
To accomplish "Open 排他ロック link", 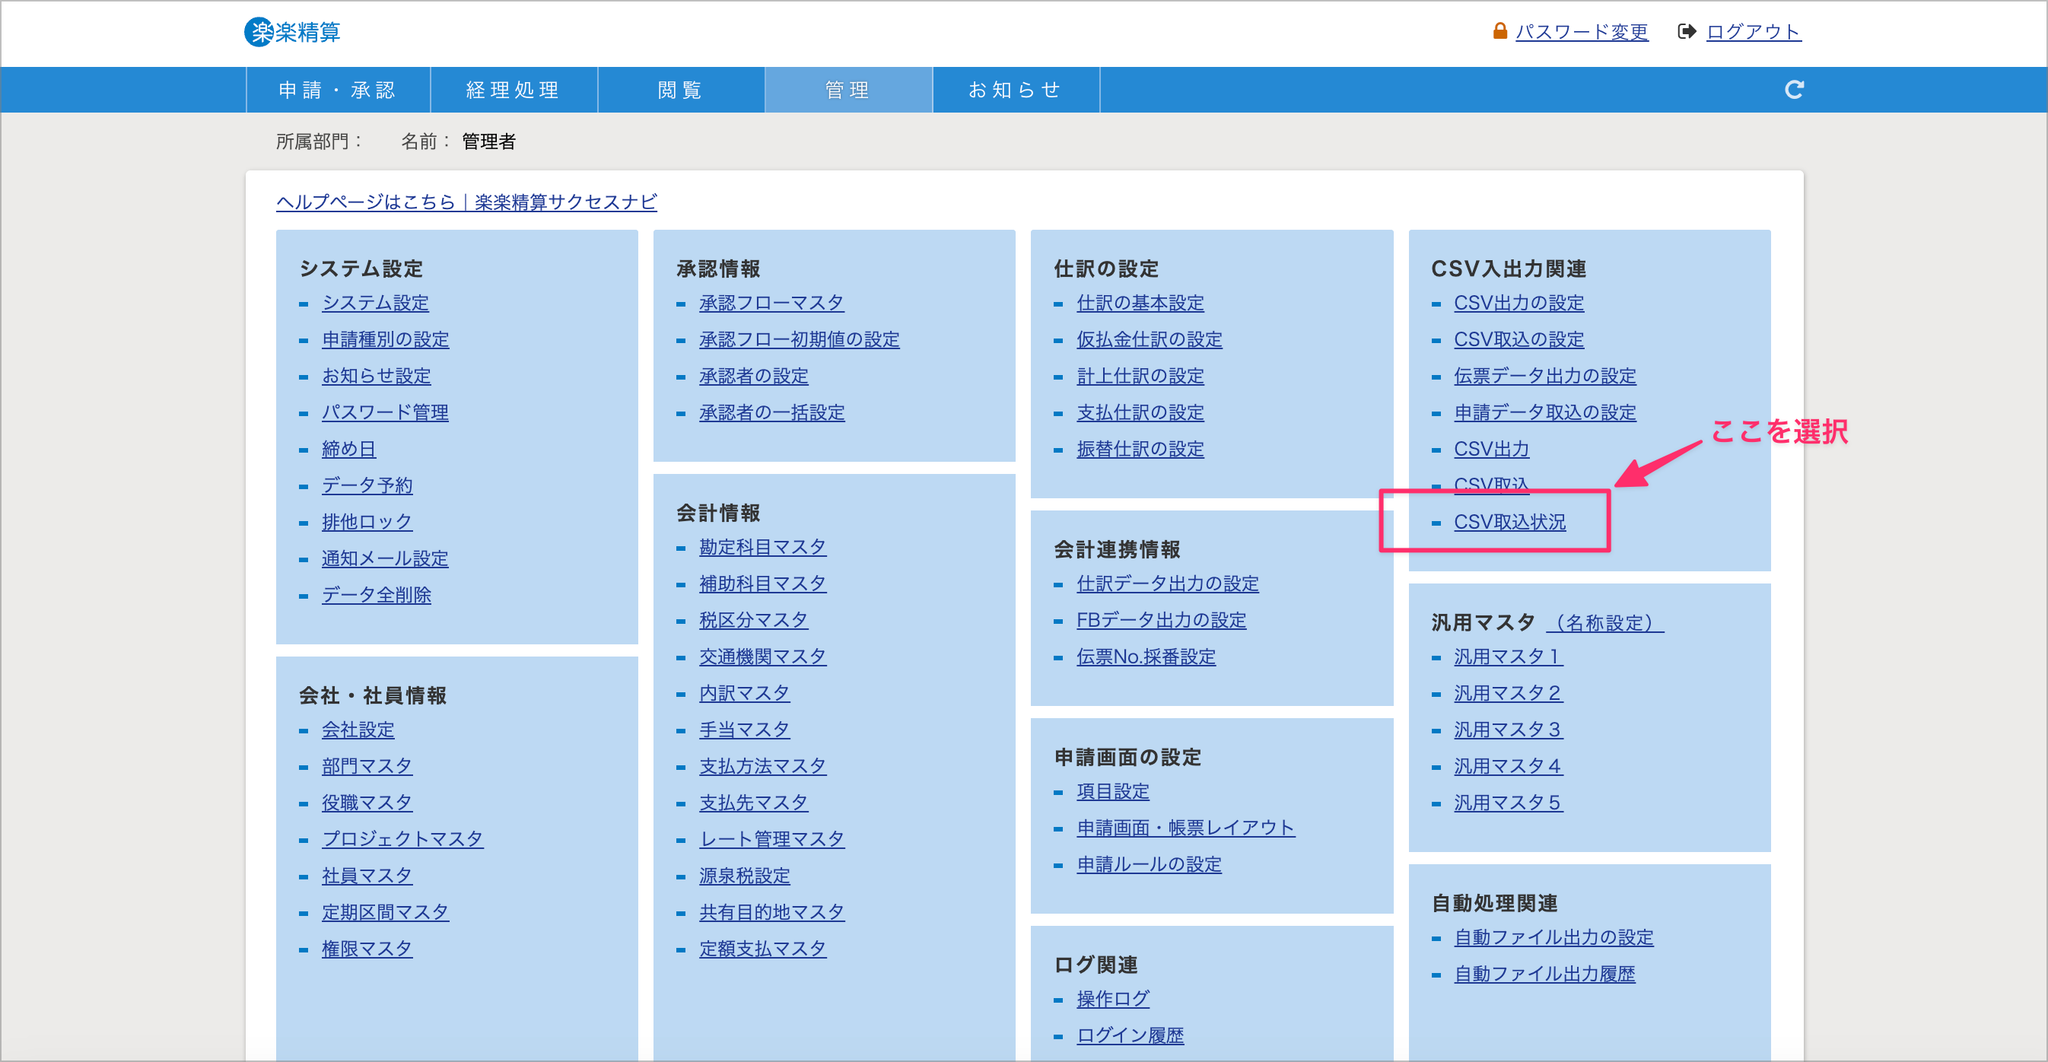I will (x=367, y=522).
